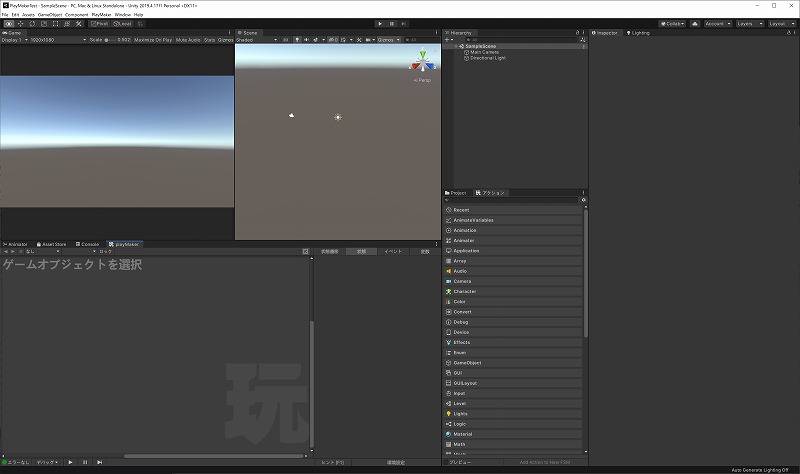This screenshot has width=800, height=474.
Task: Click the PlayMaker play button at bottom
Action: click(x=70, y=462)
